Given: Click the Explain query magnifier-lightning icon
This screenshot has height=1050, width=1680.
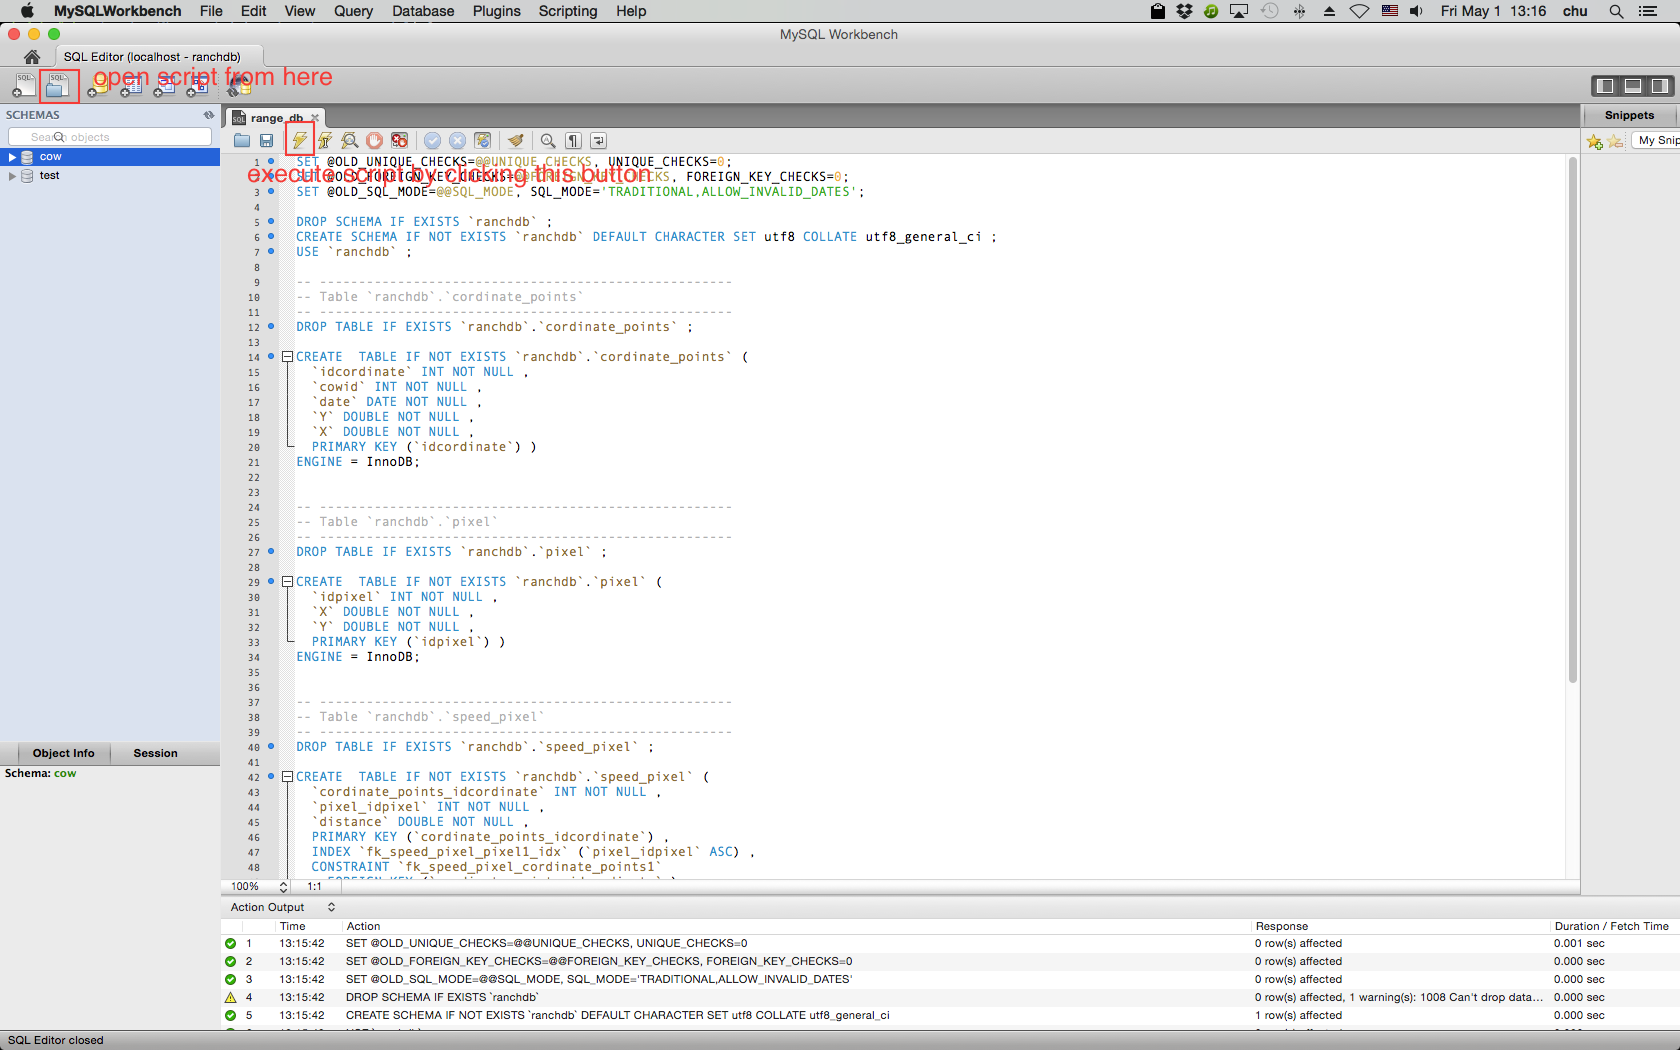Looking at the screenshot, I should coord(349,141).
